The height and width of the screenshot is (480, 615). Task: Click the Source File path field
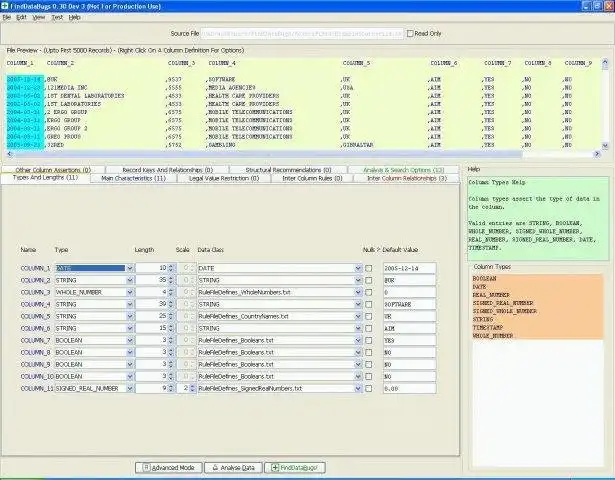pos(302,33)
